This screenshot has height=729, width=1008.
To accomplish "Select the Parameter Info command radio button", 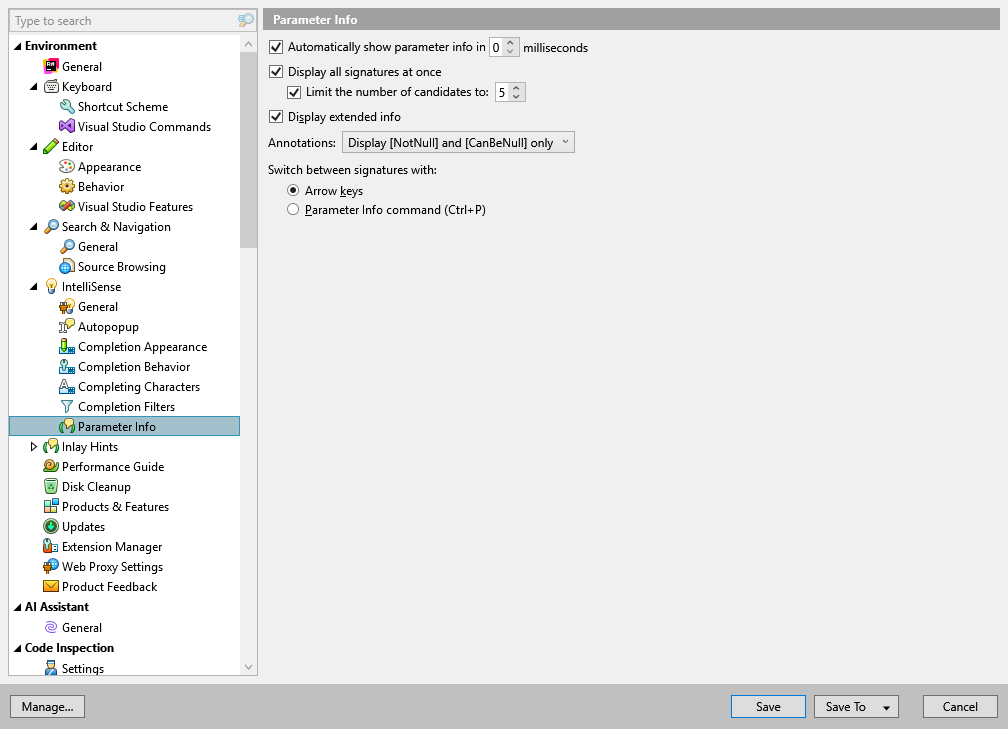I will click(x=294, y=209).
